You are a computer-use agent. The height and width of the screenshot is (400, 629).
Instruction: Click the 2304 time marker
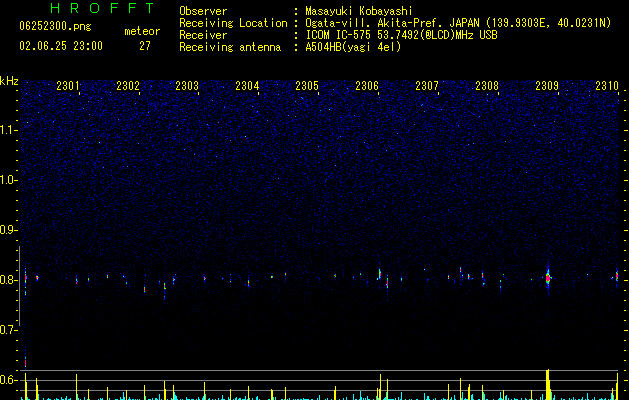coord(247,86)
